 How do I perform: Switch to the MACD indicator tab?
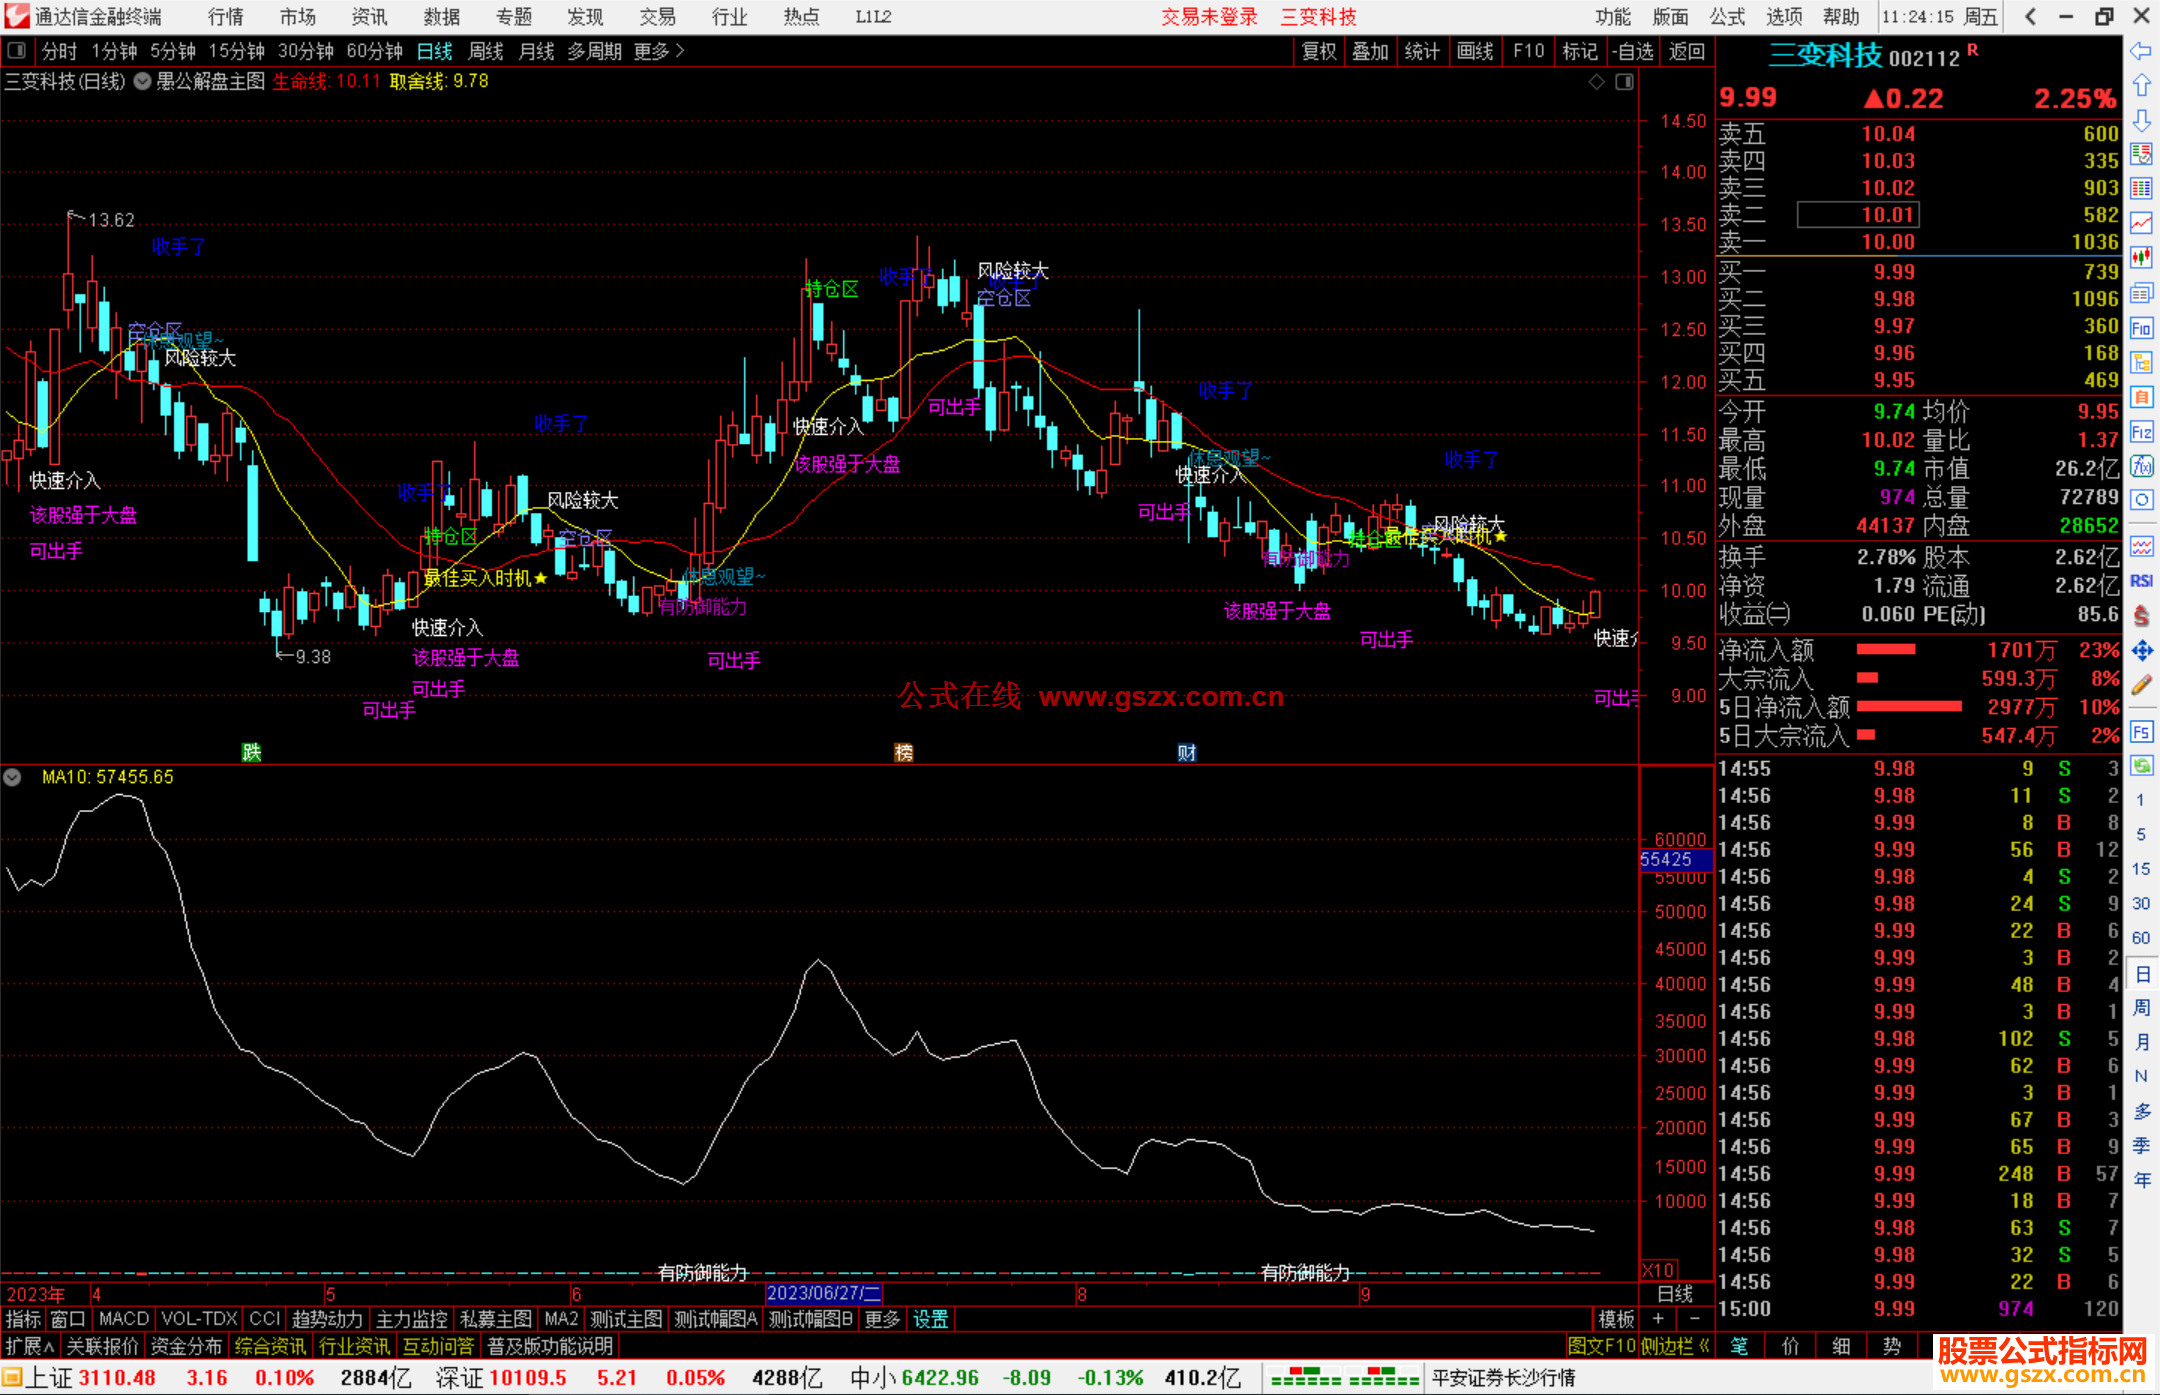click(123, 1319)
